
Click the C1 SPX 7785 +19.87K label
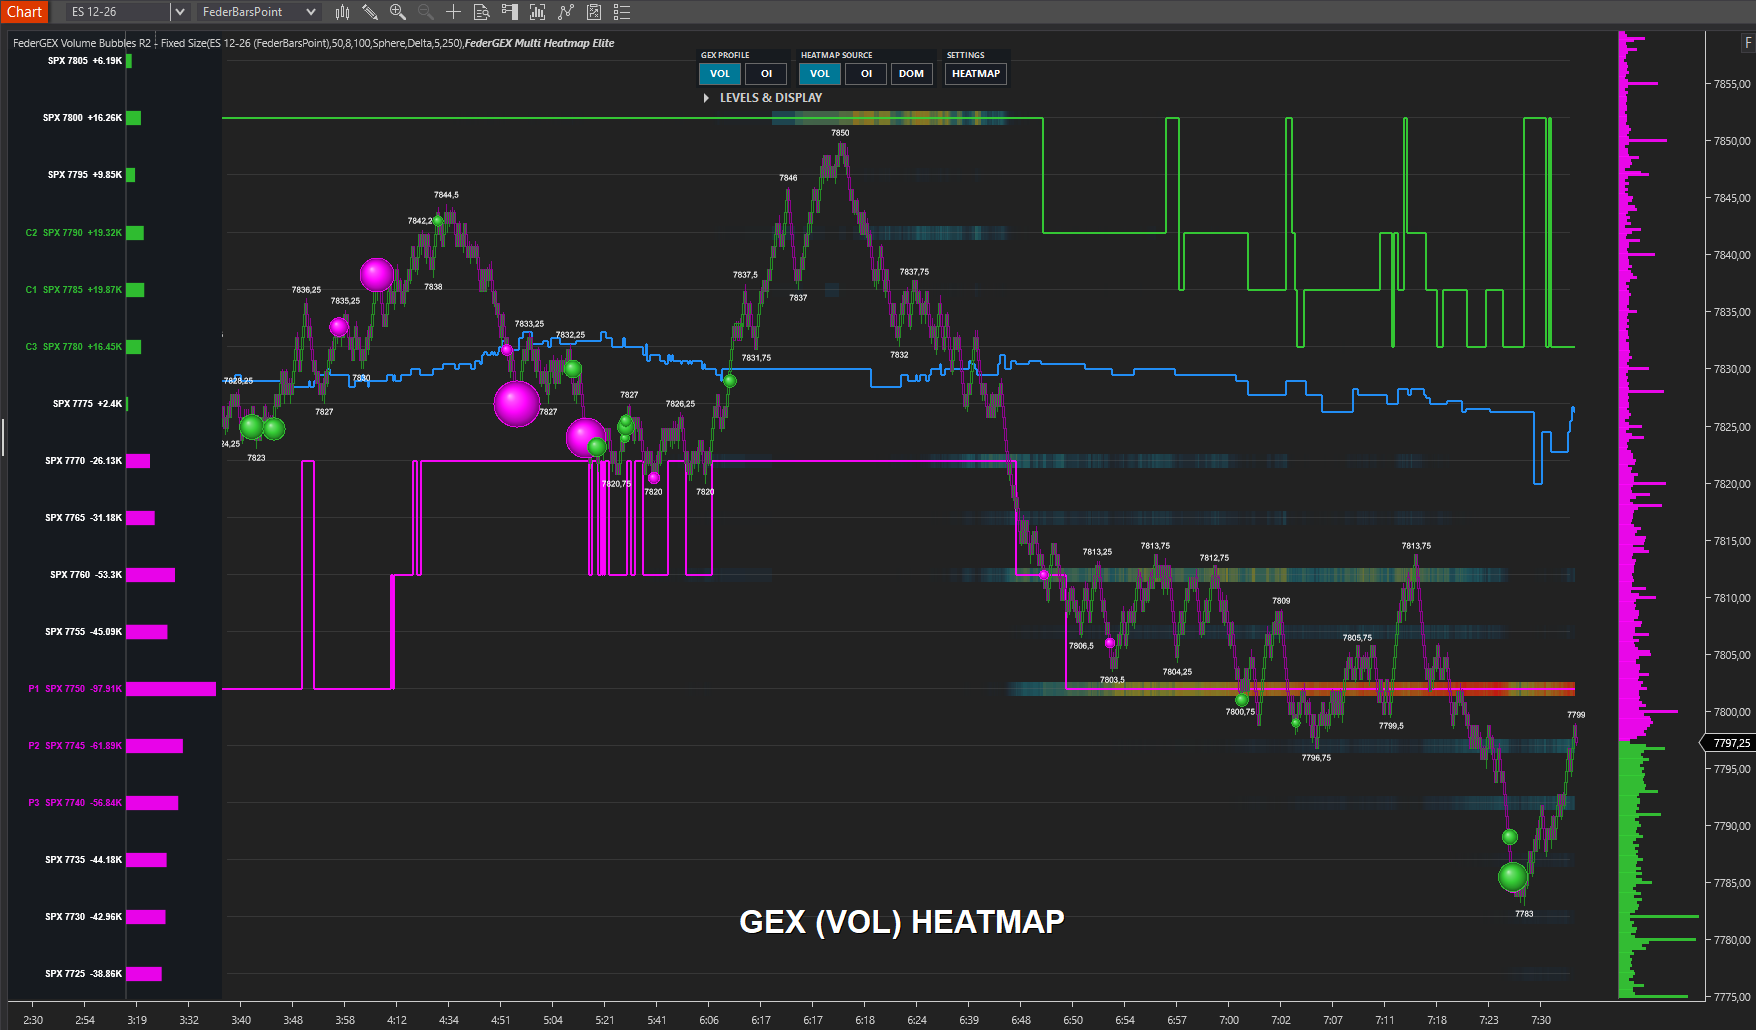tap(74, 290)
